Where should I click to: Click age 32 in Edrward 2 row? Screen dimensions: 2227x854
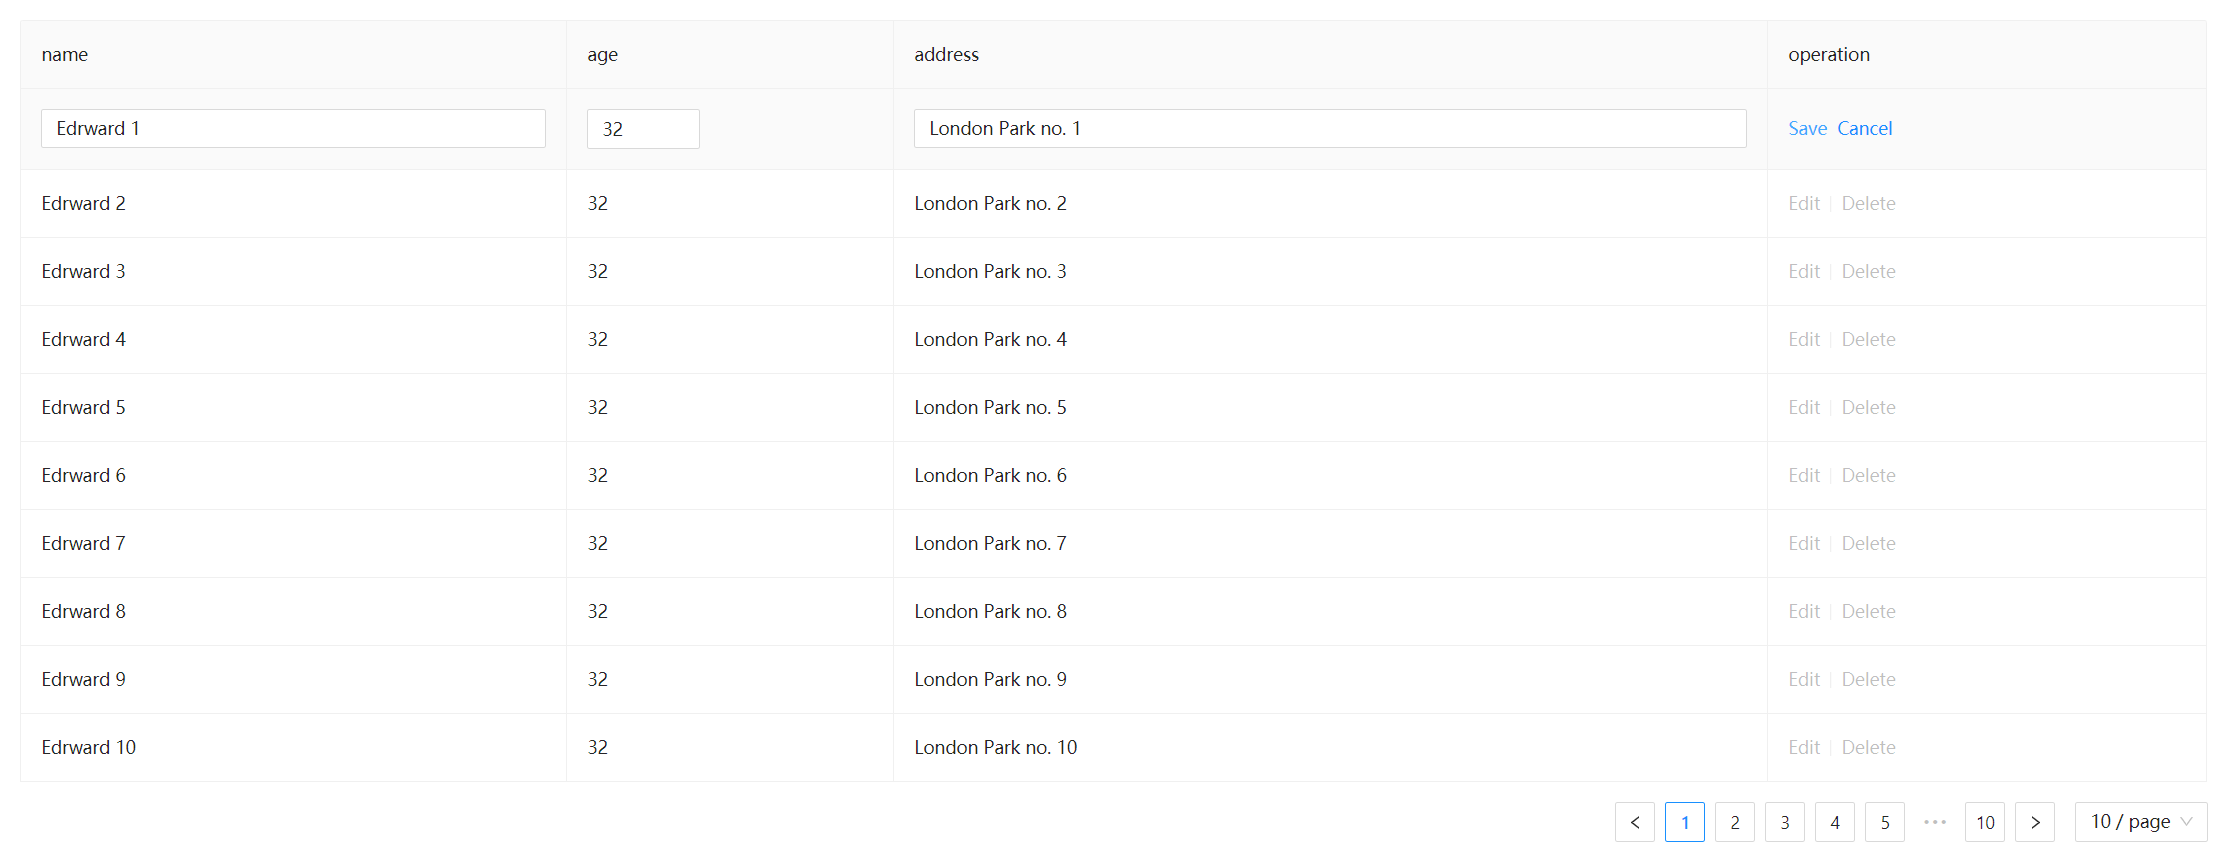pos(598,204)
